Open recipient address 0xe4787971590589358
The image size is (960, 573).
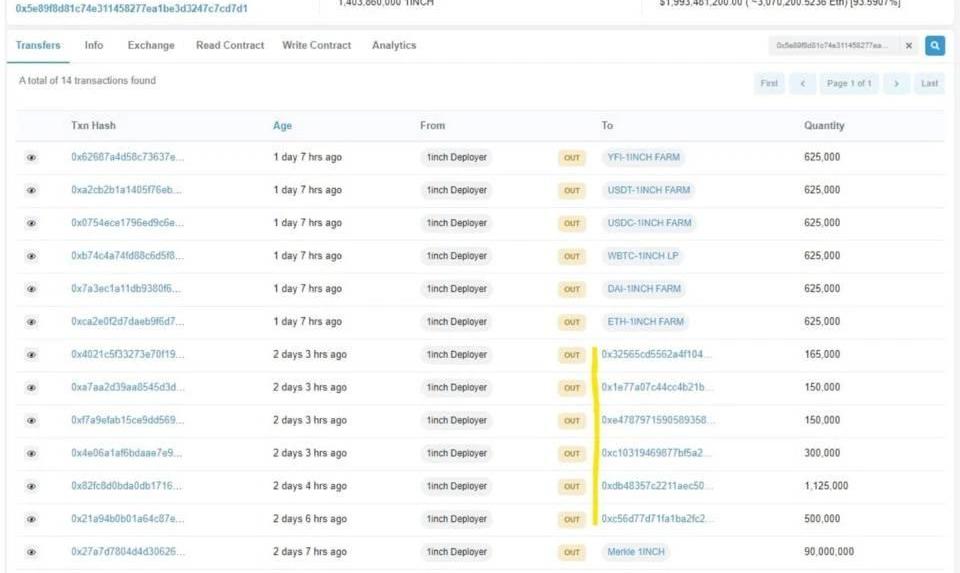click(658, 420)
